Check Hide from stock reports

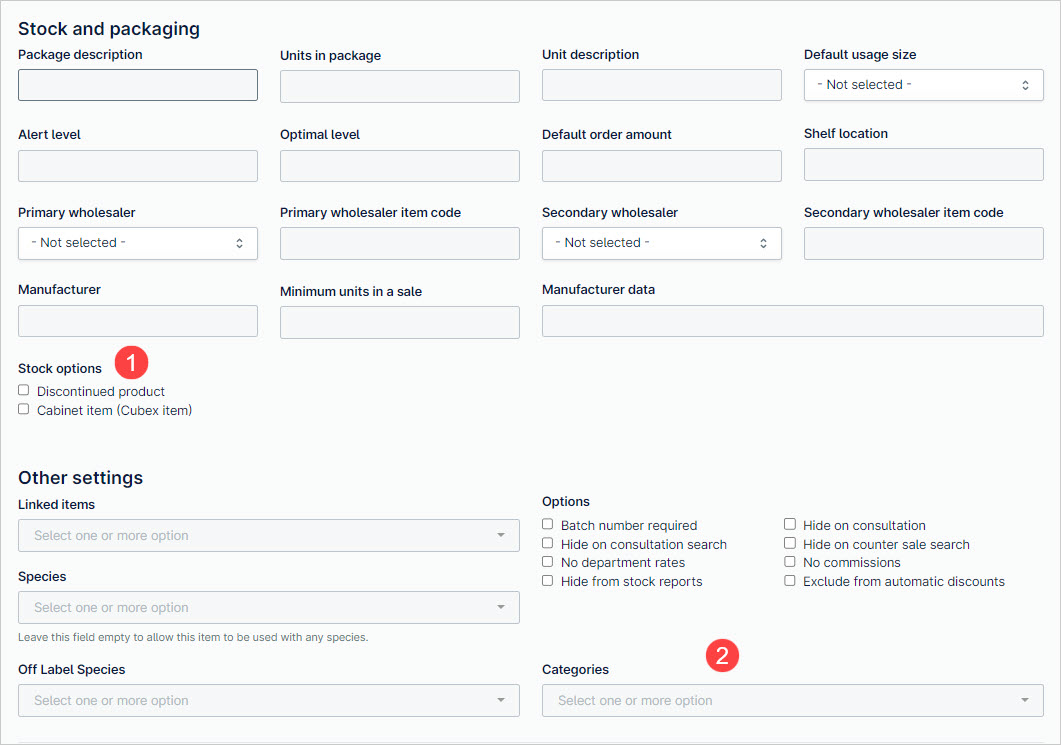click(x=547, y=580)
